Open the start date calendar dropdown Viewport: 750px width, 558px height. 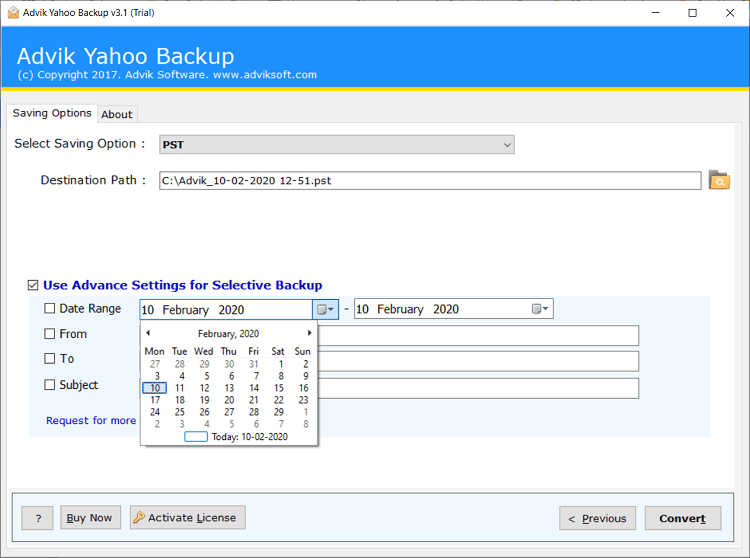tap(325, 309)
